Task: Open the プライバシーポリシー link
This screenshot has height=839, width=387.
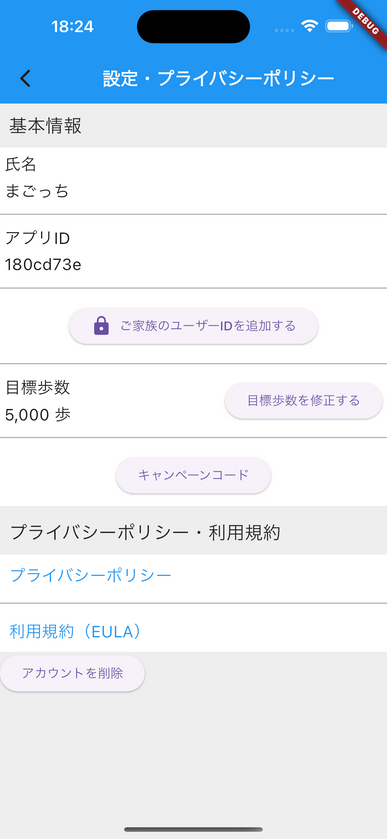Action: click(x=91, y=575)
